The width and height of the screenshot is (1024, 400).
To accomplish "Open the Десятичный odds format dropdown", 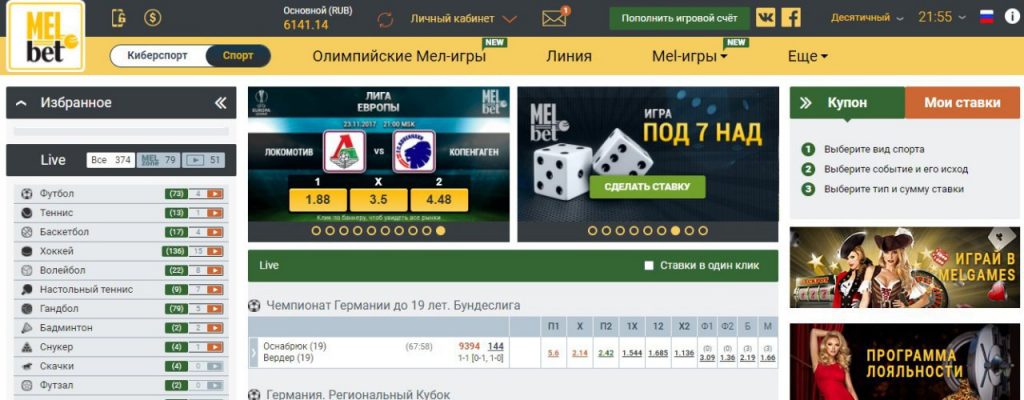I will tap(867, 18).
